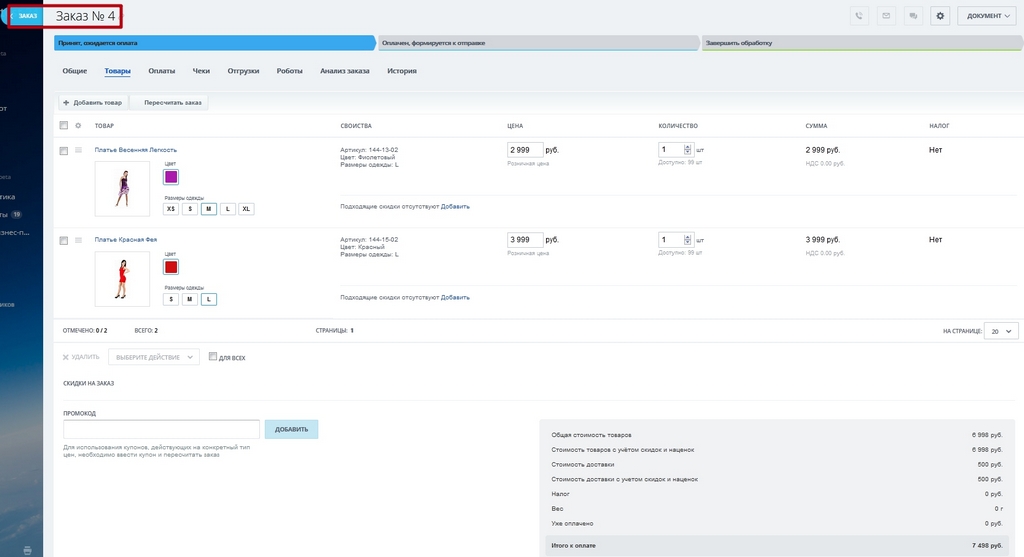Viewport: 1024px width, 557px height.
Task: Open the Выберите действие dropdown
Action: pos(153,357)
